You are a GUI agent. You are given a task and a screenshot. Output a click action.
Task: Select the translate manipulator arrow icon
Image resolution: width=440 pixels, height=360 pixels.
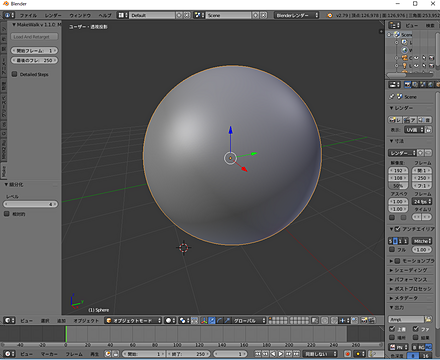click(212, 321)
